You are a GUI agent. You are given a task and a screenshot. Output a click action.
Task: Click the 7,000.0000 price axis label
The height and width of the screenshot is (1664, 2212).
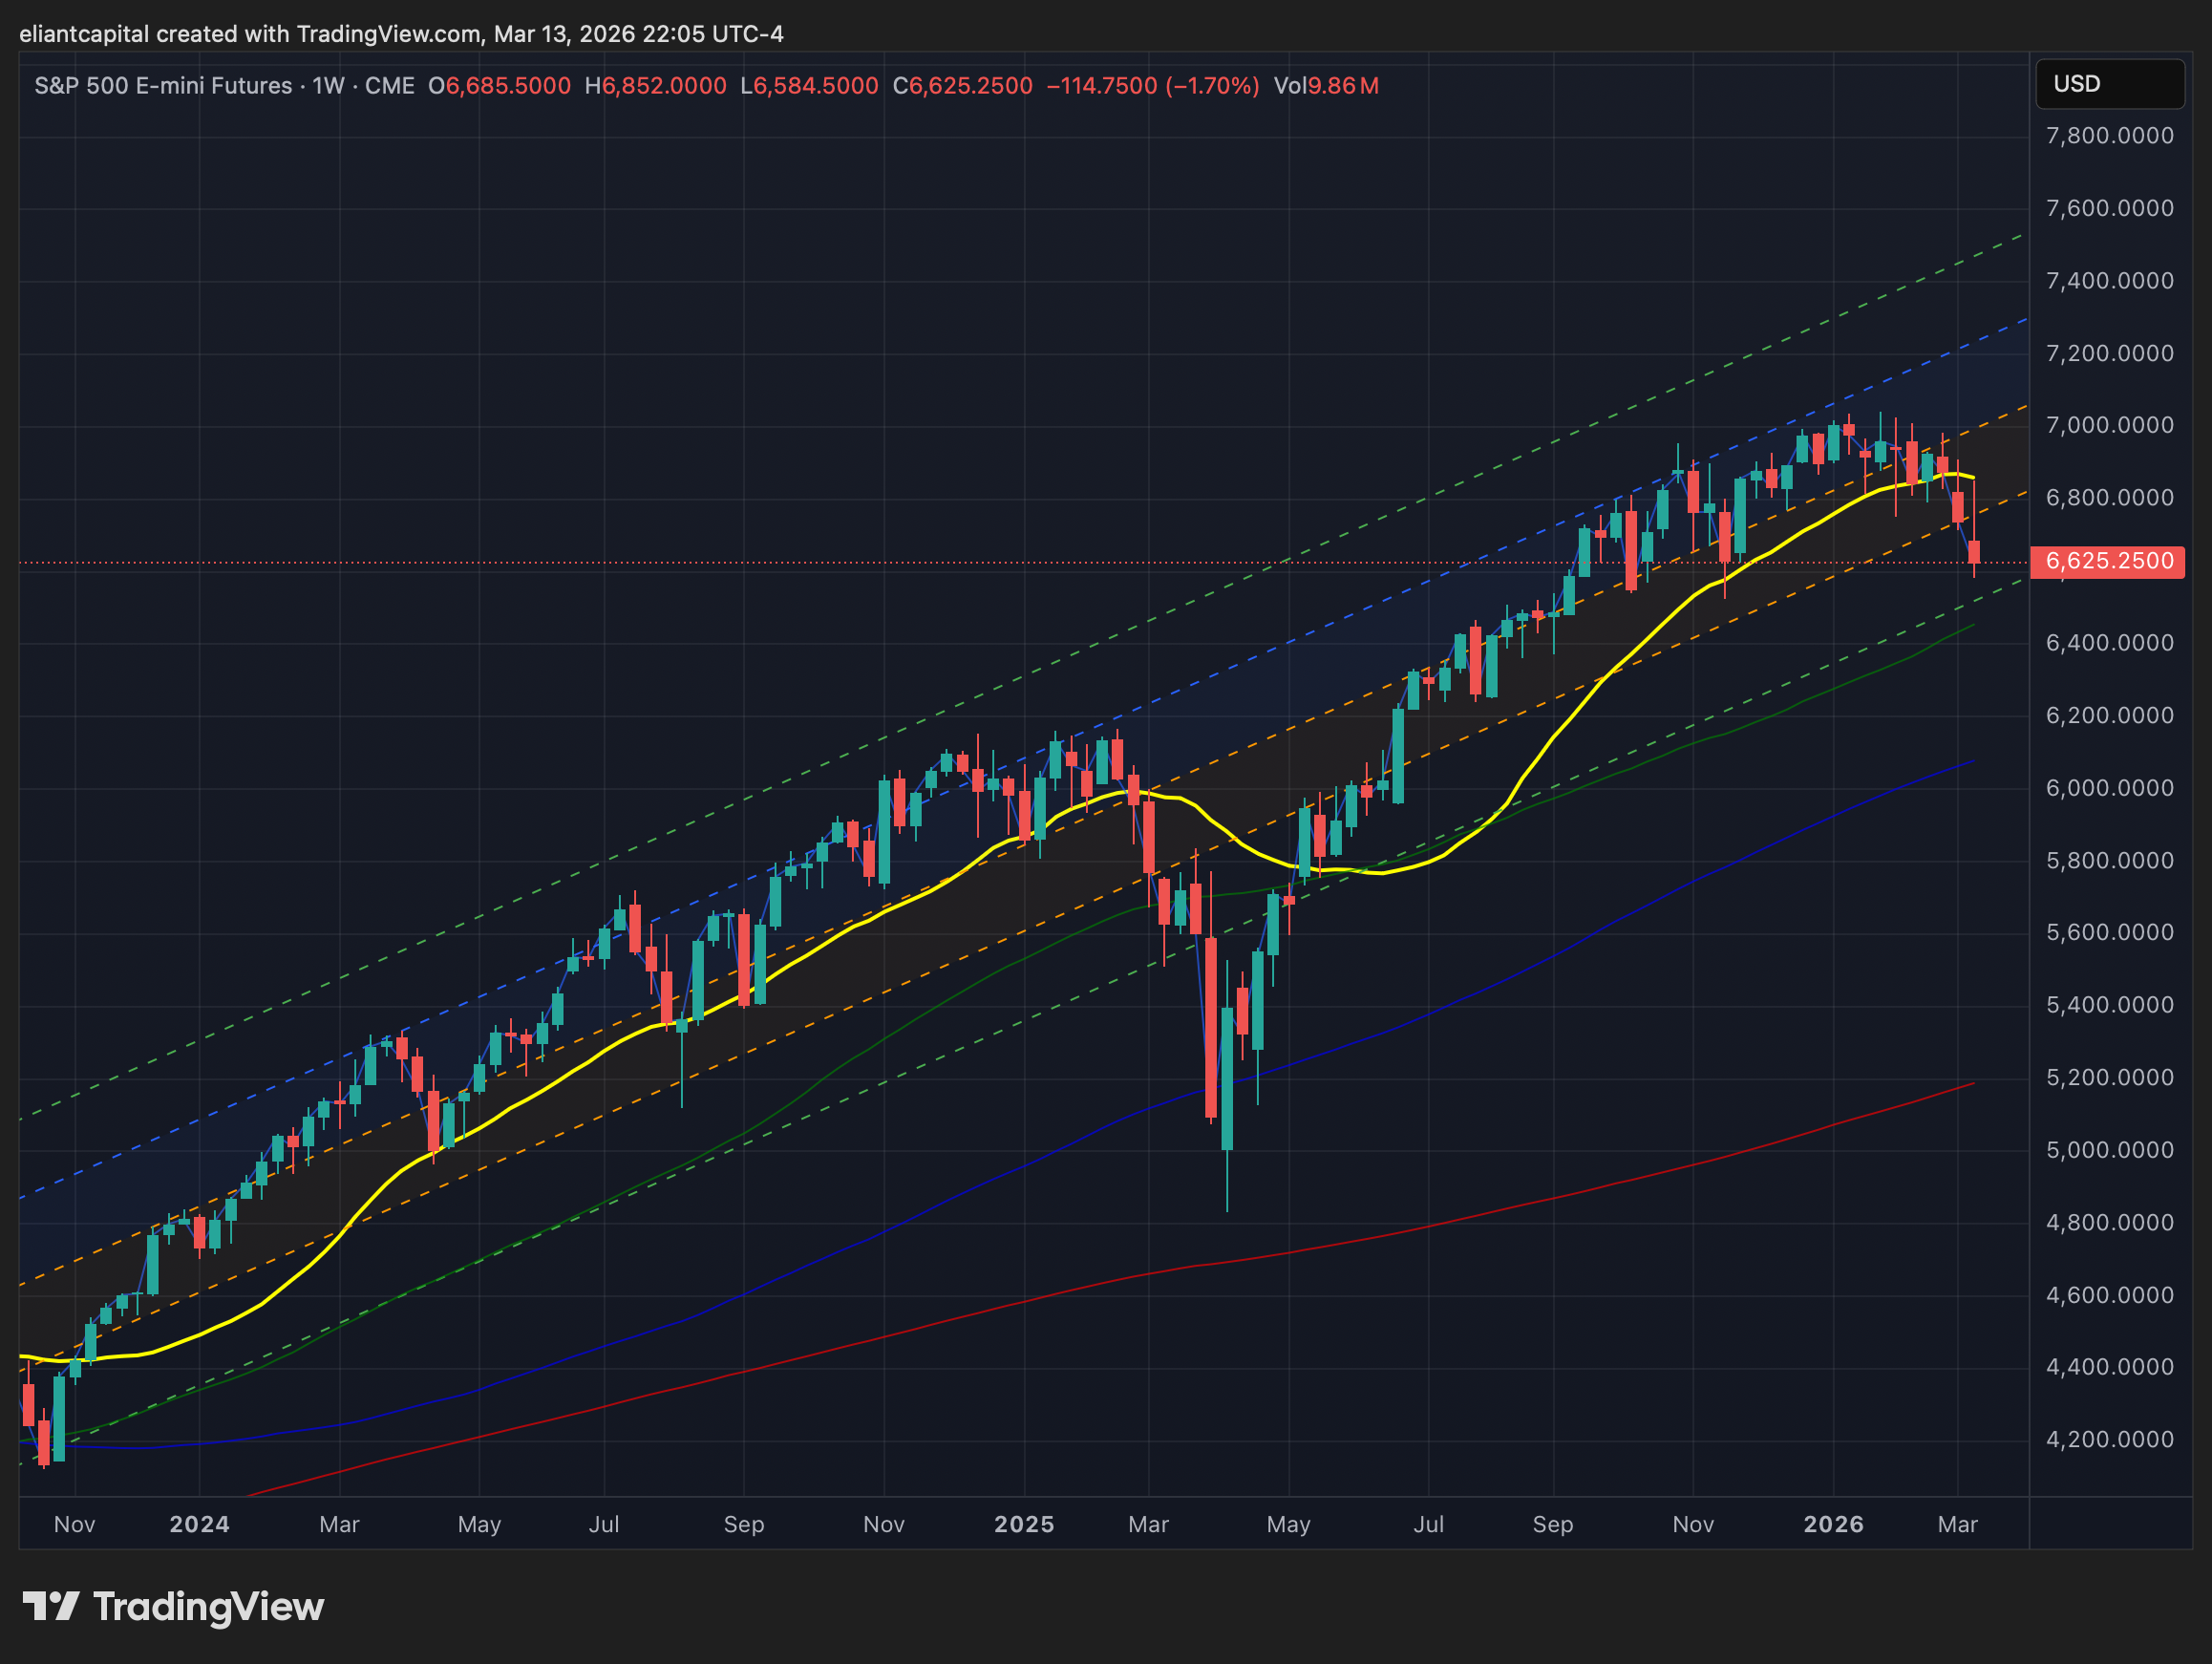tap(2109, 425)
